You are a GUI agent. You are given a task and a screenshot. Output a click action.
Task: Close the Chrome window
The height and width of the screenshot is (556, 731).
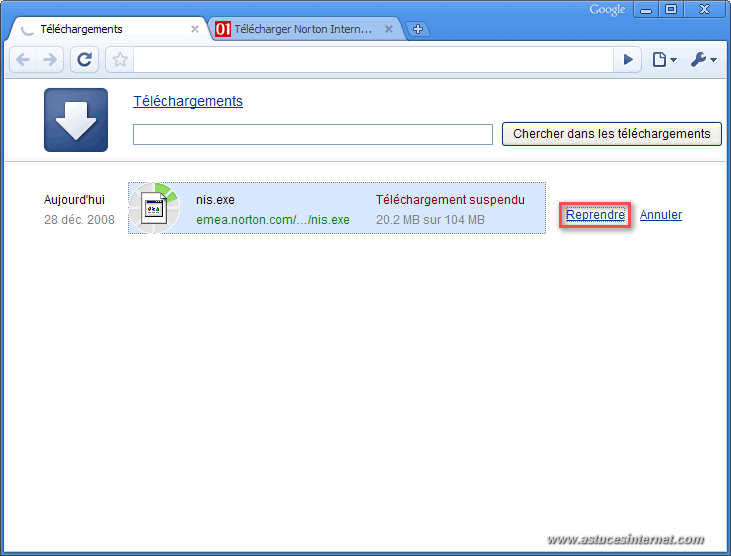[704, 9]
